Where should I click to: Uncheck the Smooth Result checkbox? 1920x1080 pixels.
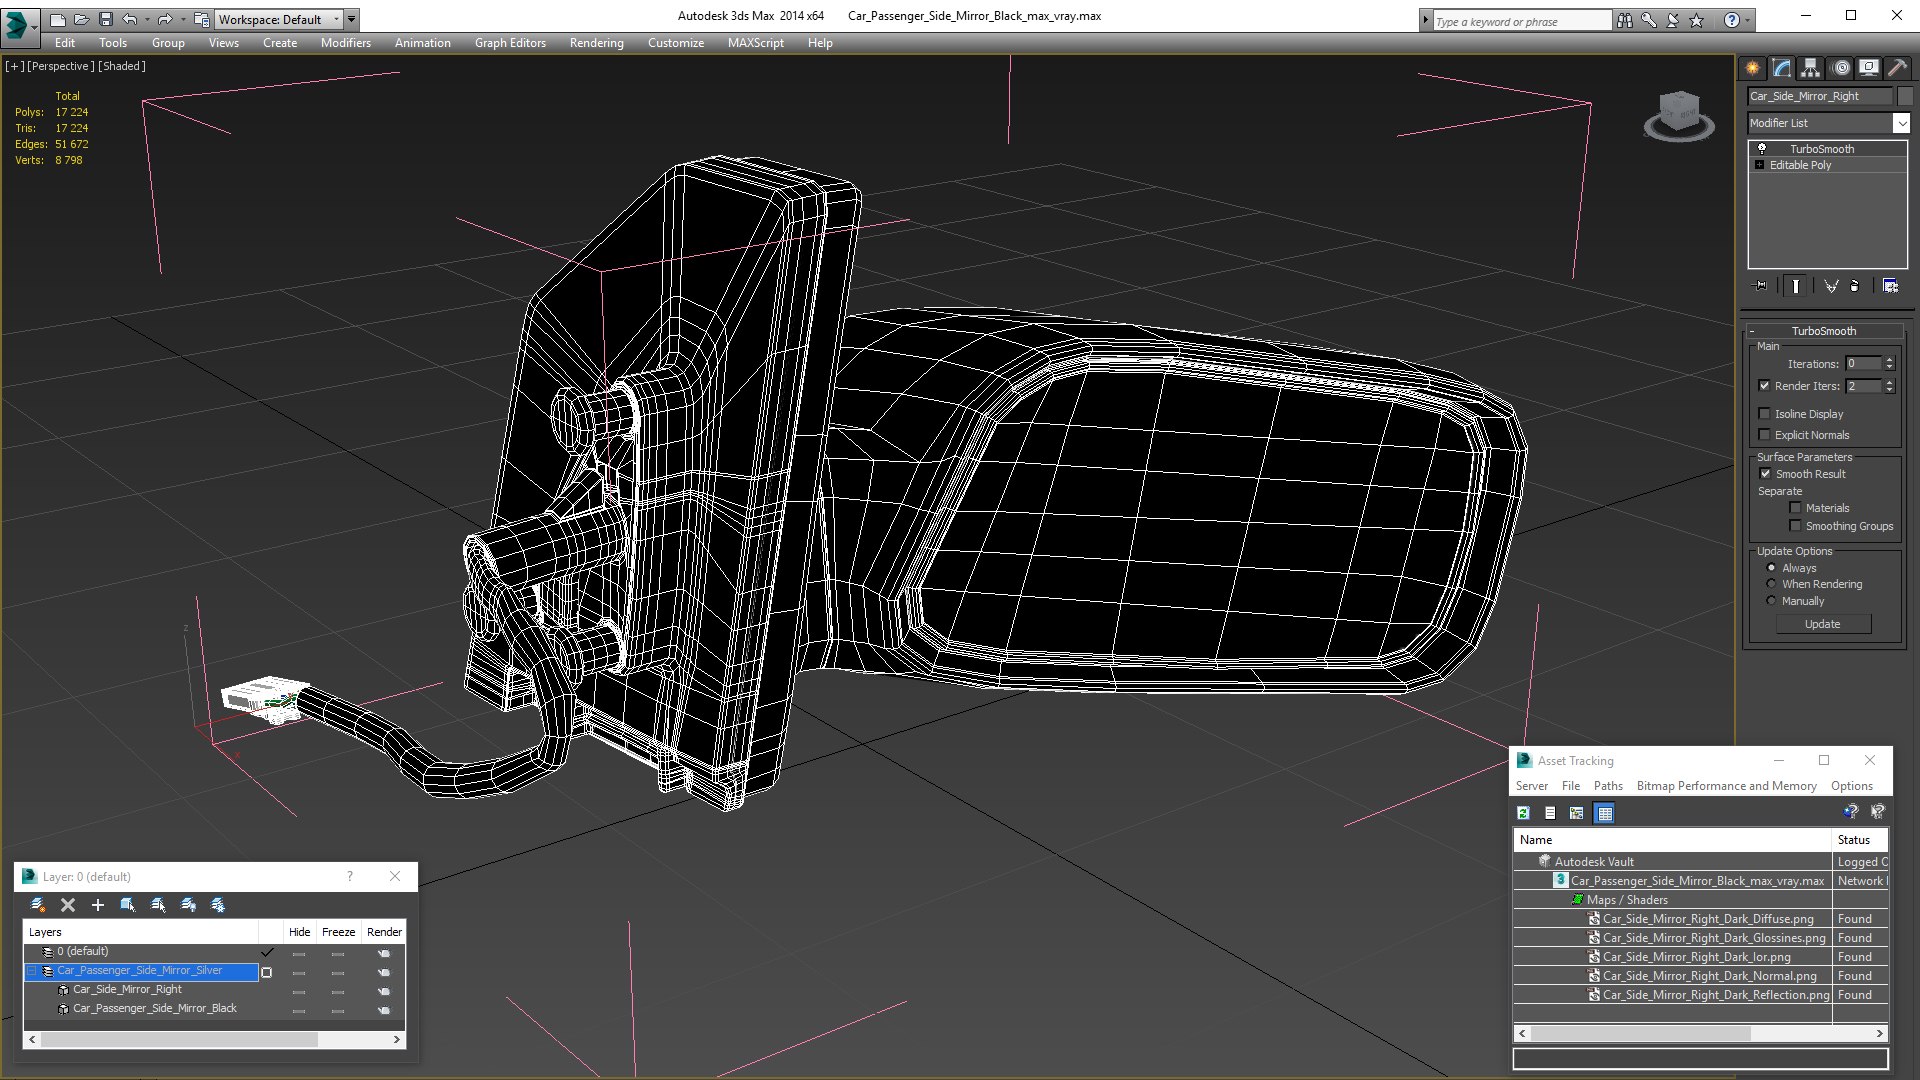coord(1765,474)
